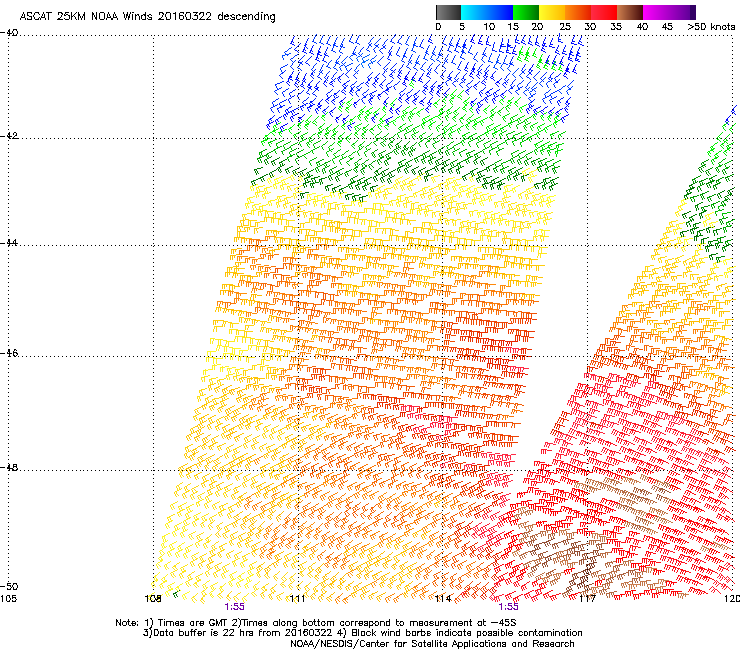The image size is (740, 650).
Task: Click the yellow 20-25 knots legend segment
Action: tap(552, 12)
